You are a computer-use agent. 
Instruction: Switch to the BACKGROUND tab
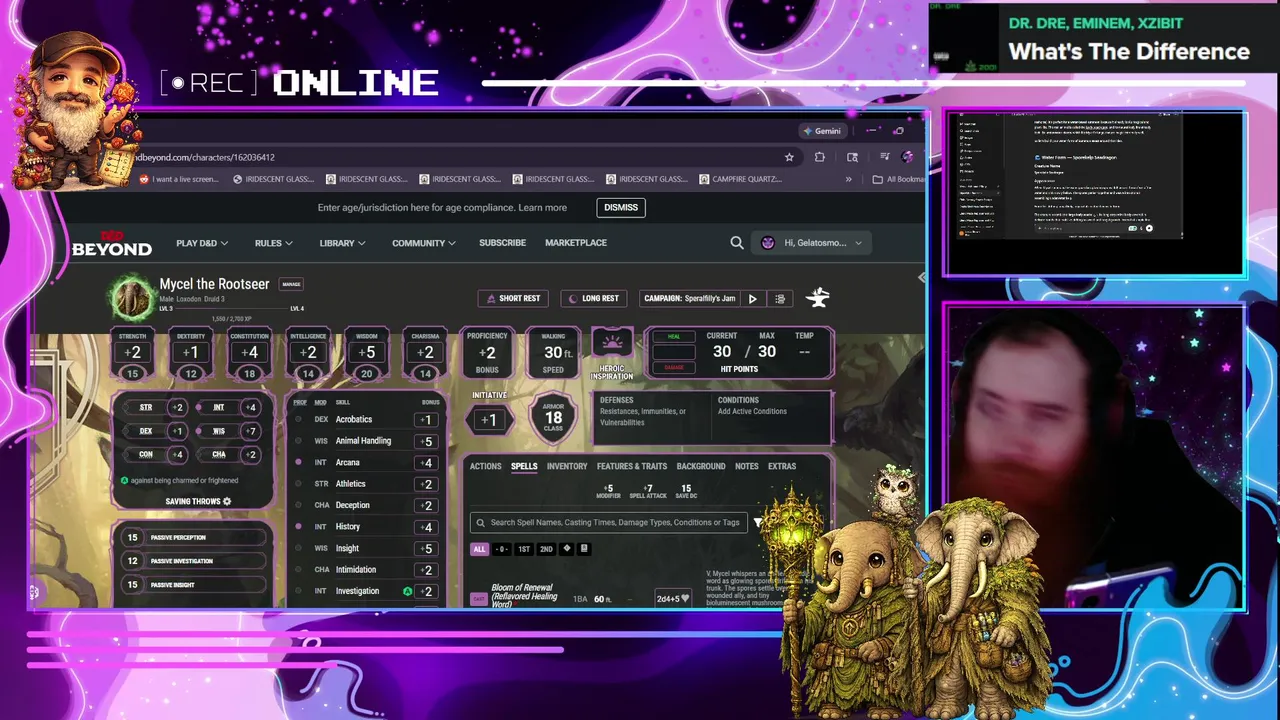tap(701, 466)
